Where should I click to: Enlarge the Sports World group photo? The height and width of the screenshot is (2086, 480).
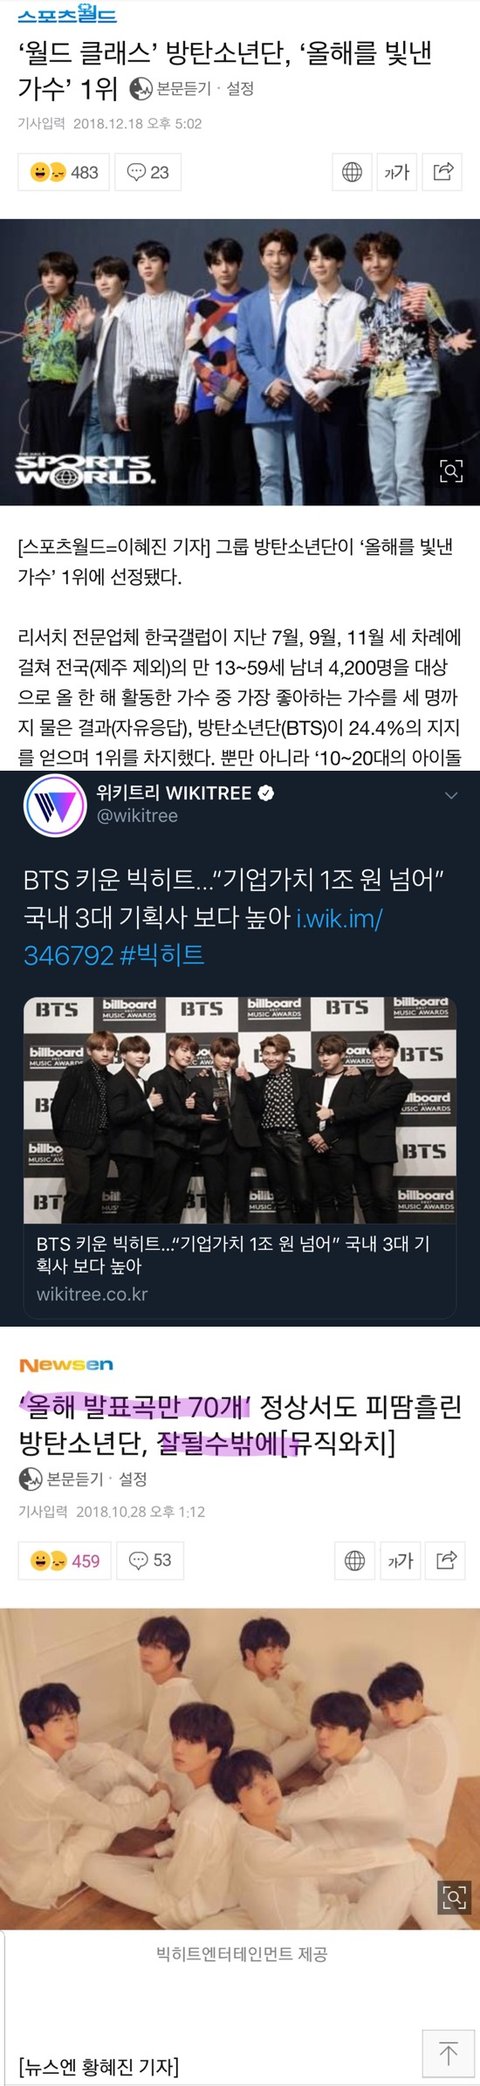pos(452,471)
